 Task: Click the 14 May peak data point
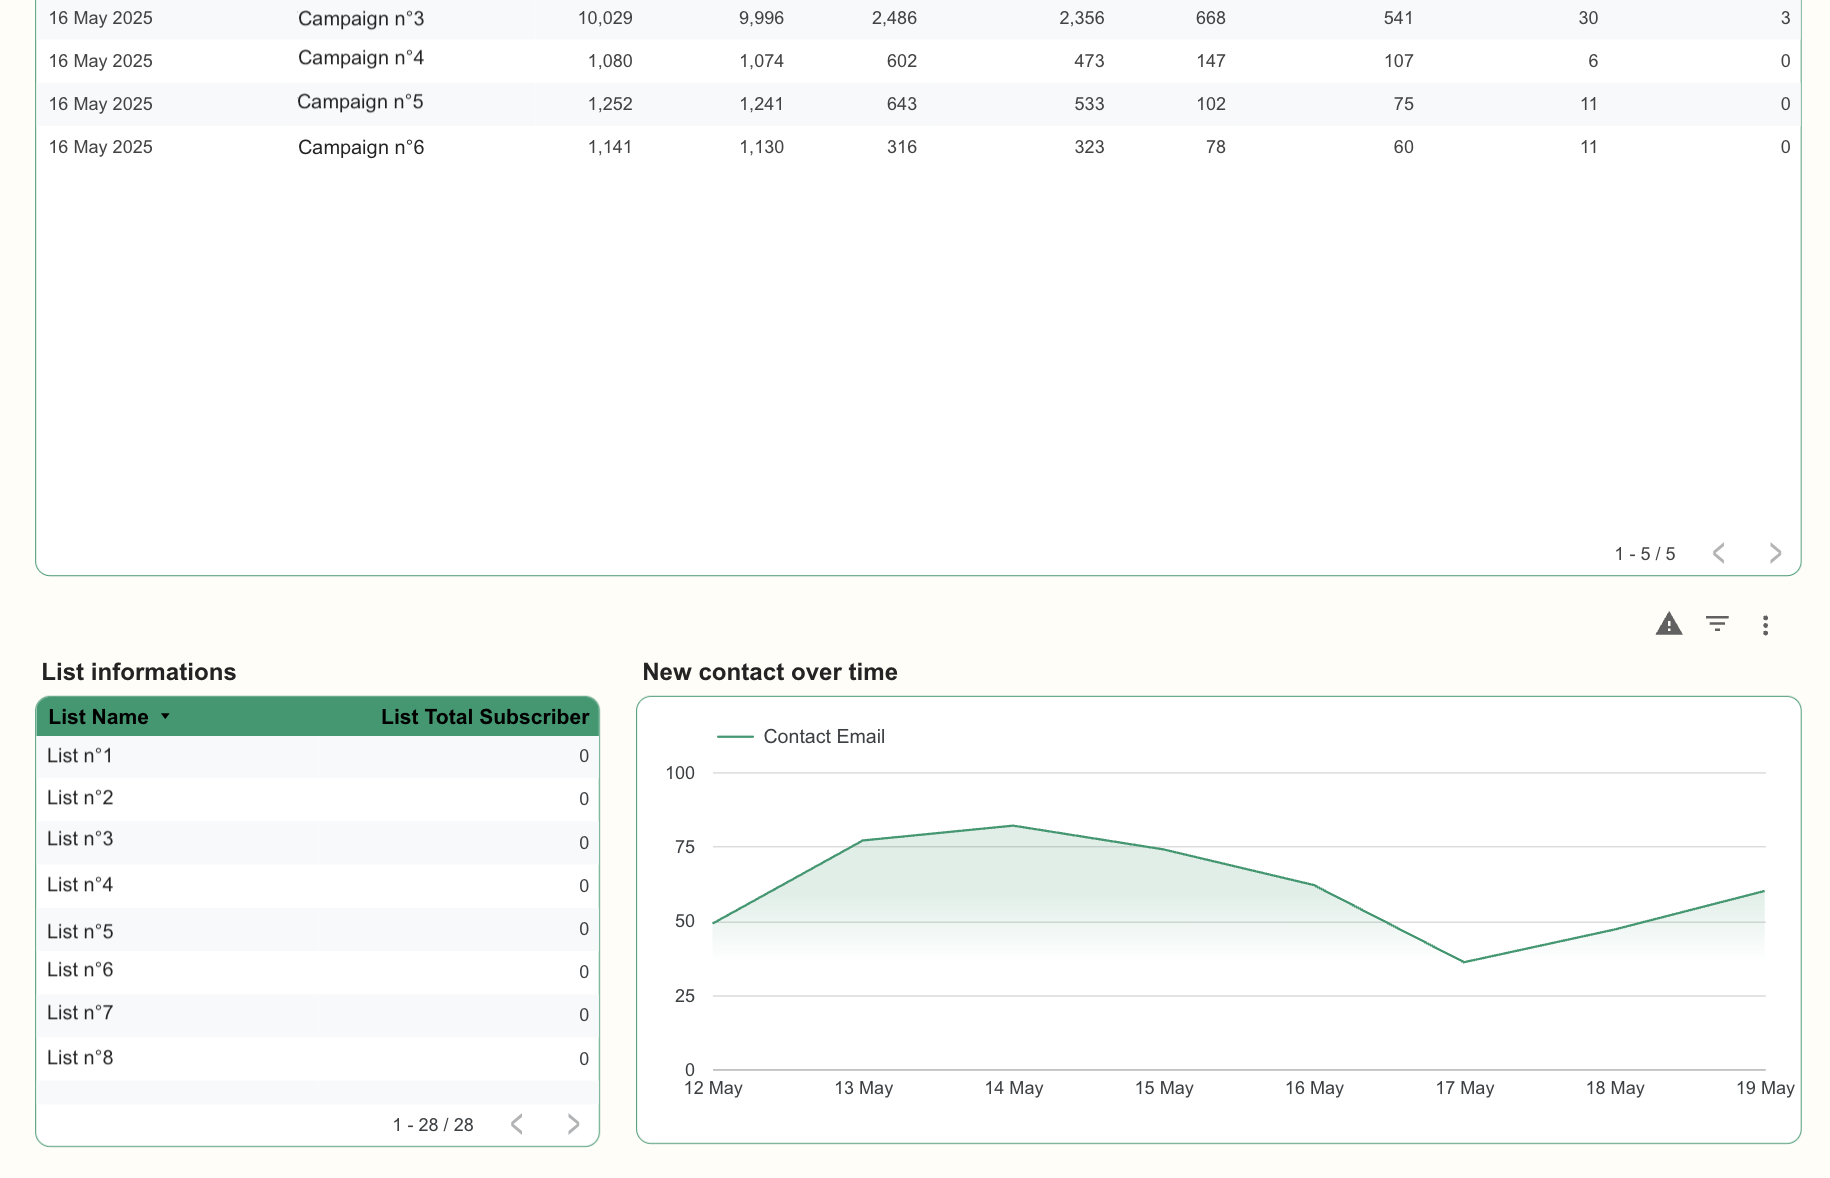pyautogui.click(x=1013, y=826)
